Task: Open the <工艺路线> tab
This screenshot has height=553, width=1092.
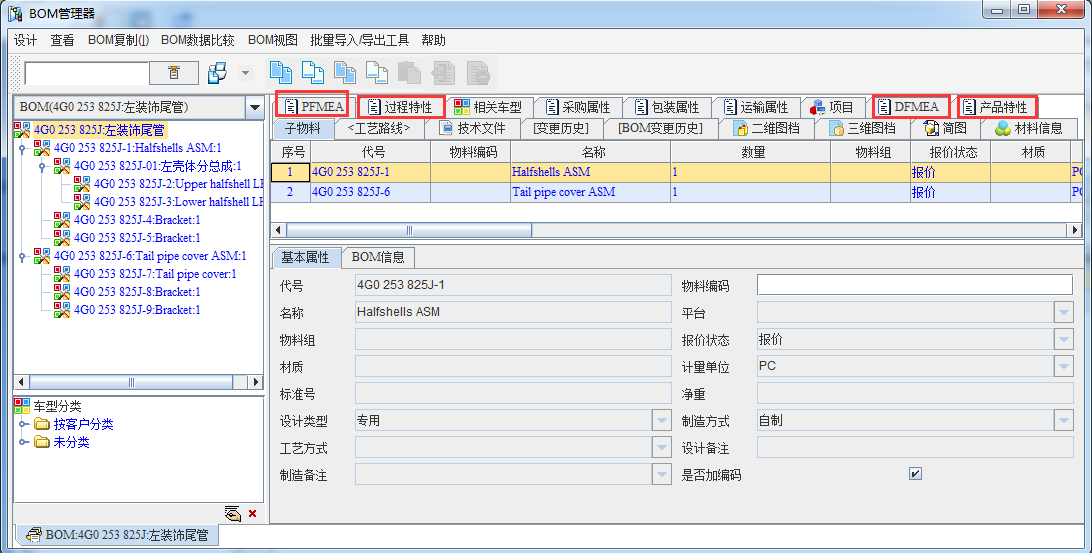Action: [377, 128]
